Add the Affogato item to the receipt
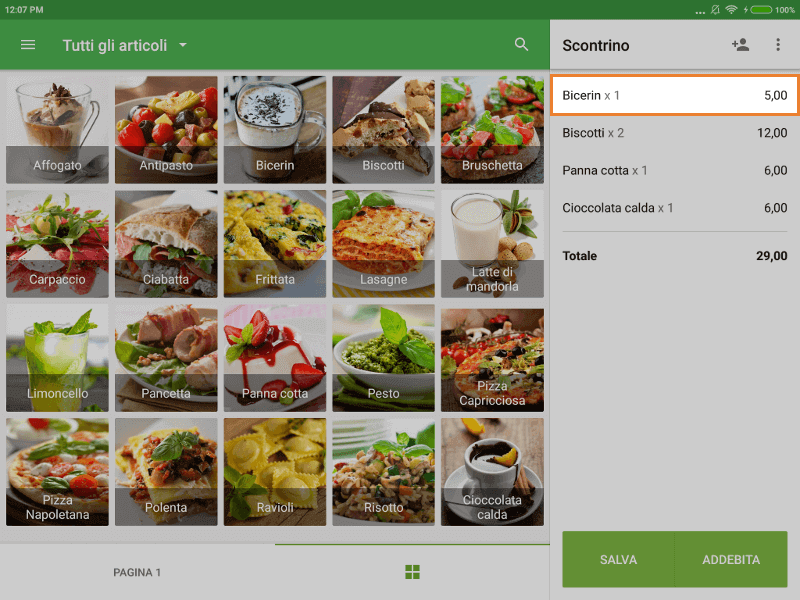Screen dimensions: 800x600 57,130
